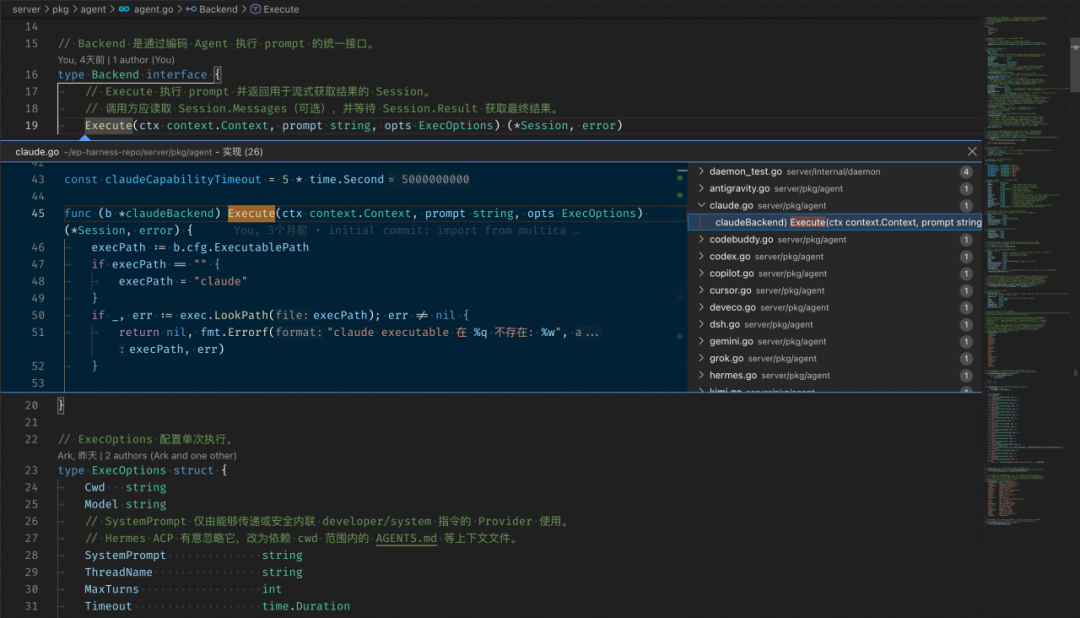Viewport: 1080px width, 618px height.
Task: Click Execute on line 19 of the interface
Action: [108, 125]
